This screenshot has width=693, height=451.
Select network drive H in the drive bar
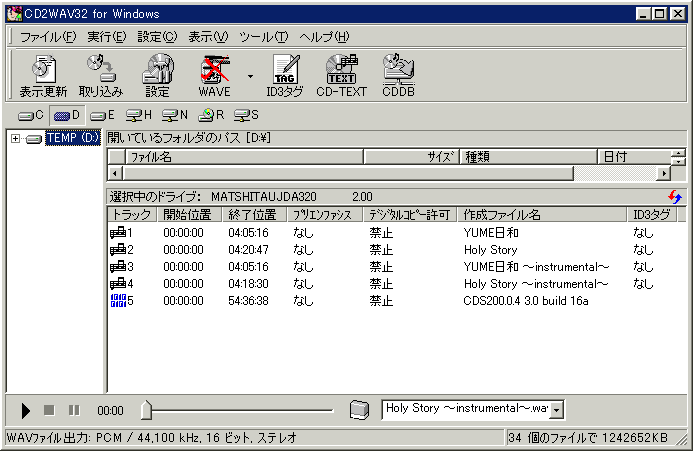pyautogui.click(x=139, y=115)
